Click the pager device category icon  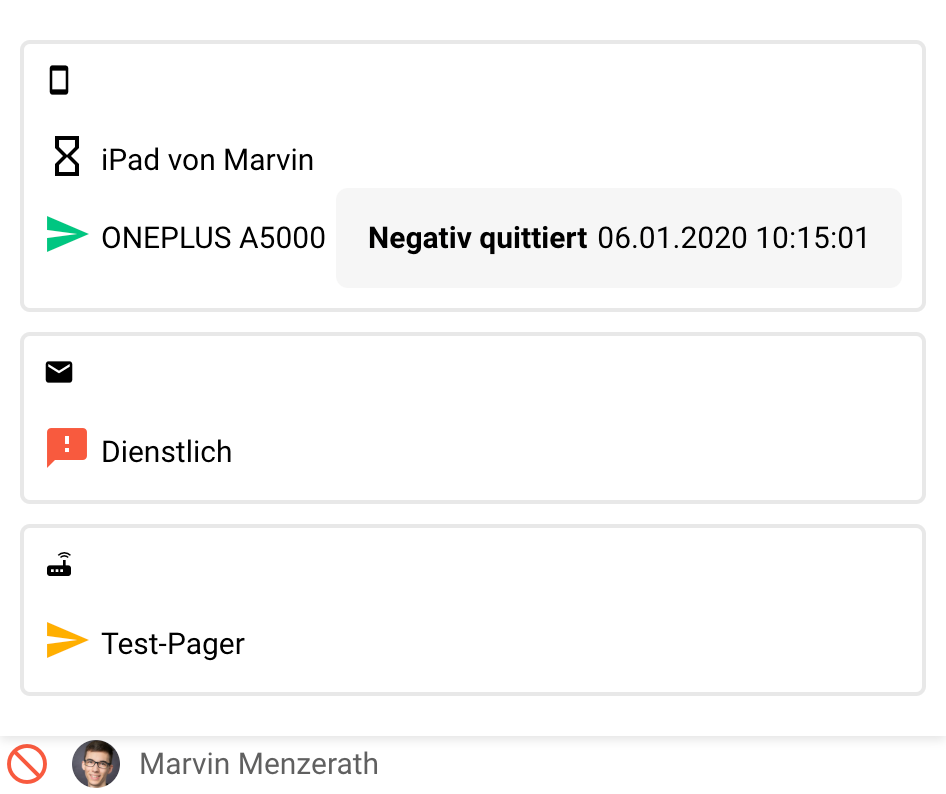pyautogui.click(x=59, y=565)
